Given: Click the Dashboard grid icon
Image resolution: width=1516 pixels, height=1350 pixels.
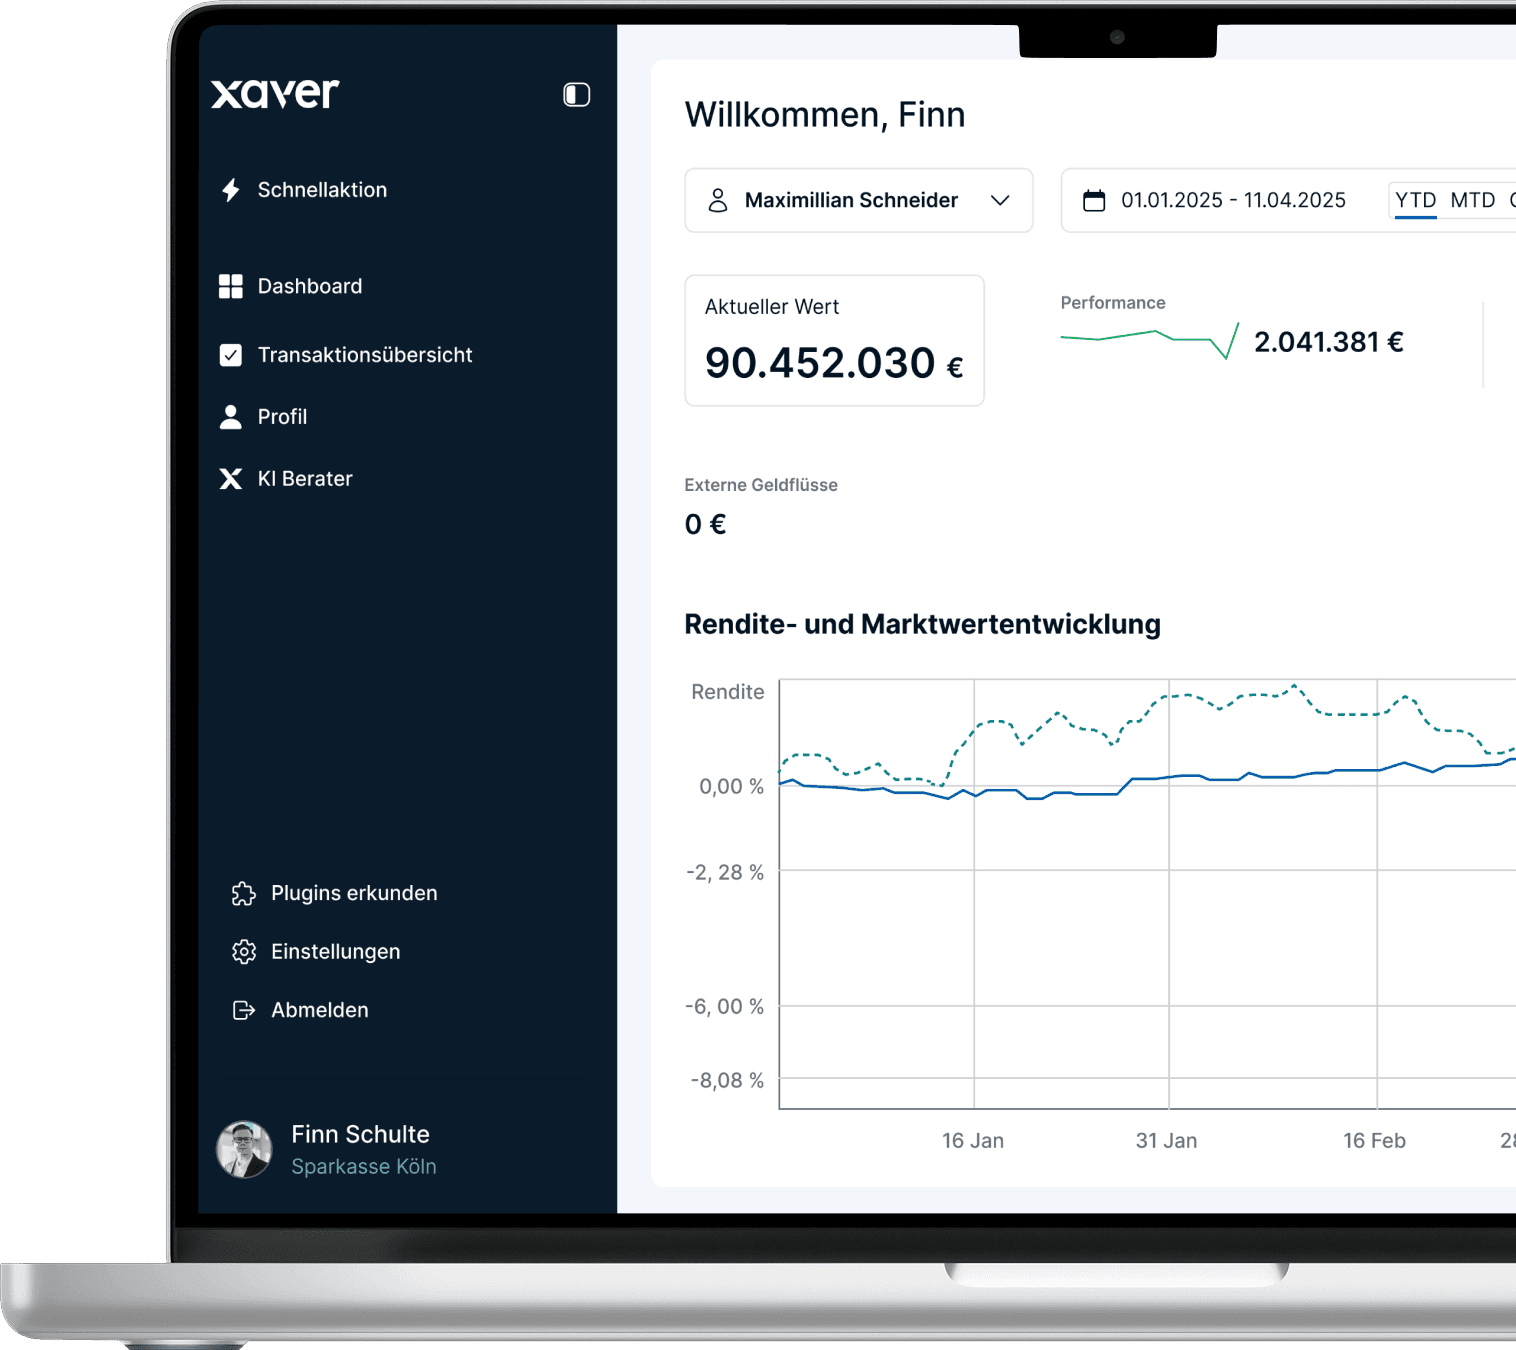Looking at the screenshot, I should coord(231,286).
